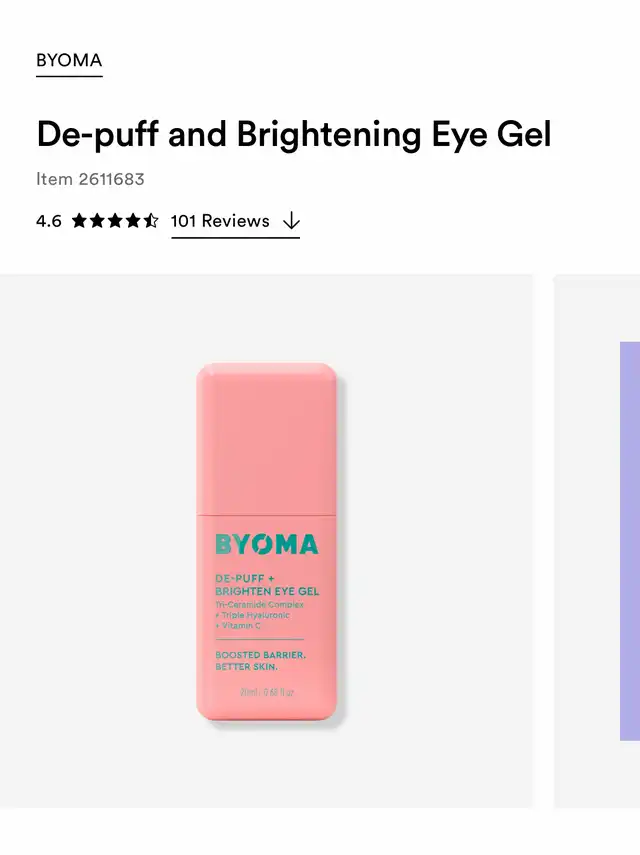Image resolution: width=640 pixels, height=855 pixels.
Task: Click the De-puff and Brightening Eye Gel title
Action: click(294, 134)
